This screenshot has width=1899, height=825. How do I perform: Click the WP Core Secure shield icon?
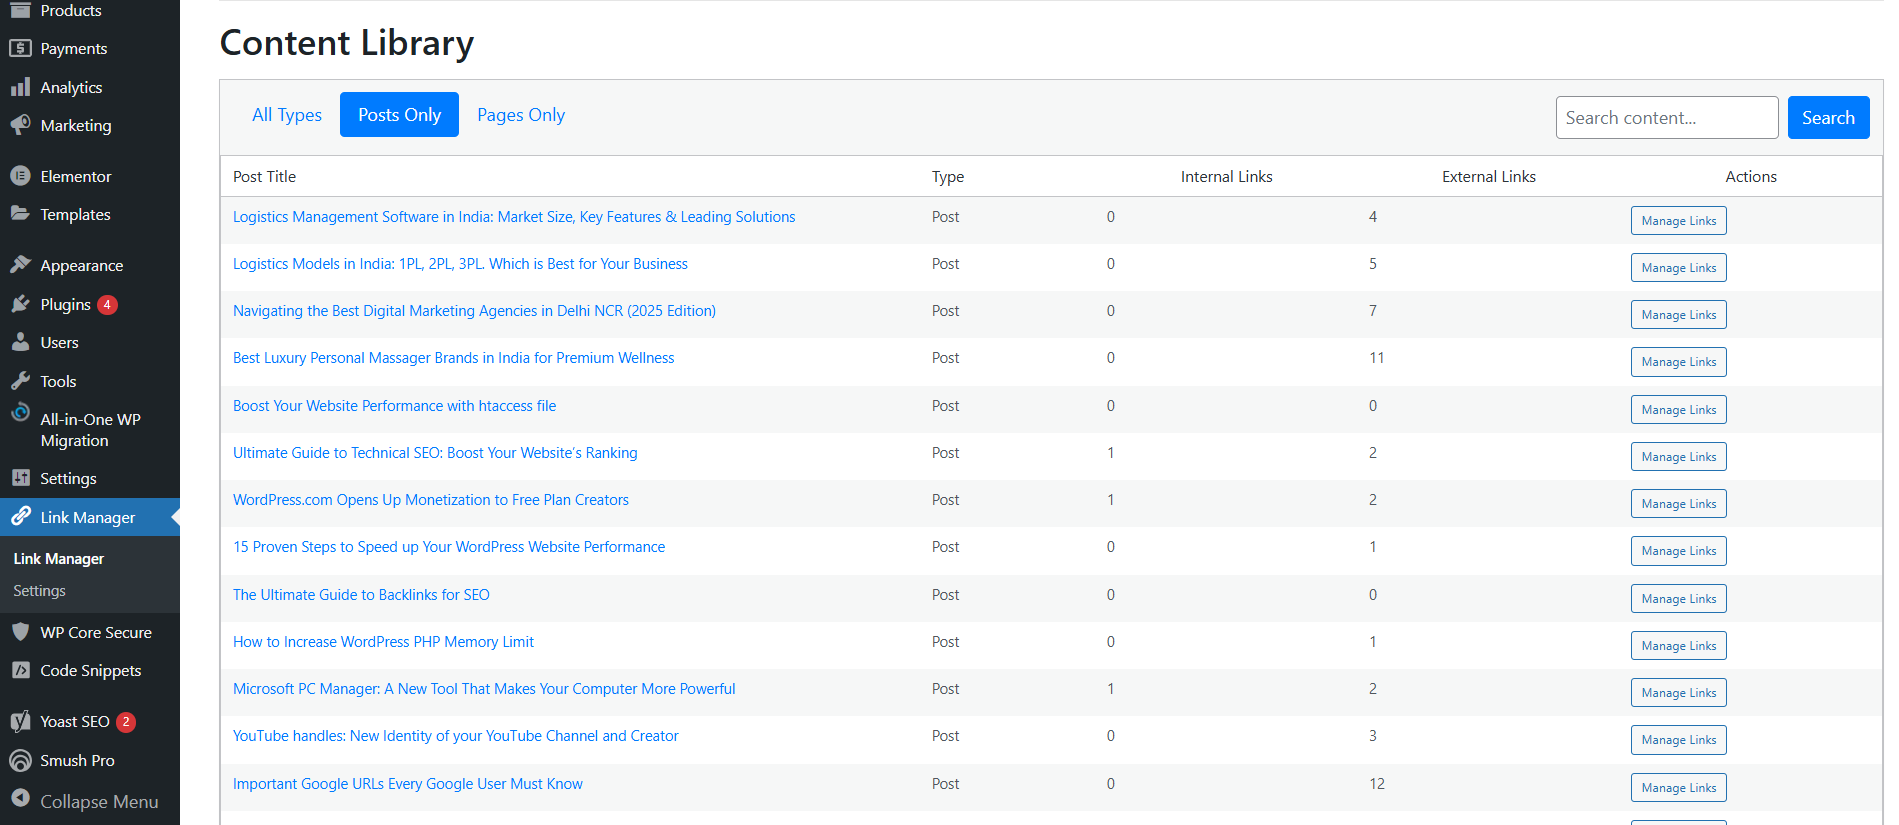pos(20,632)
